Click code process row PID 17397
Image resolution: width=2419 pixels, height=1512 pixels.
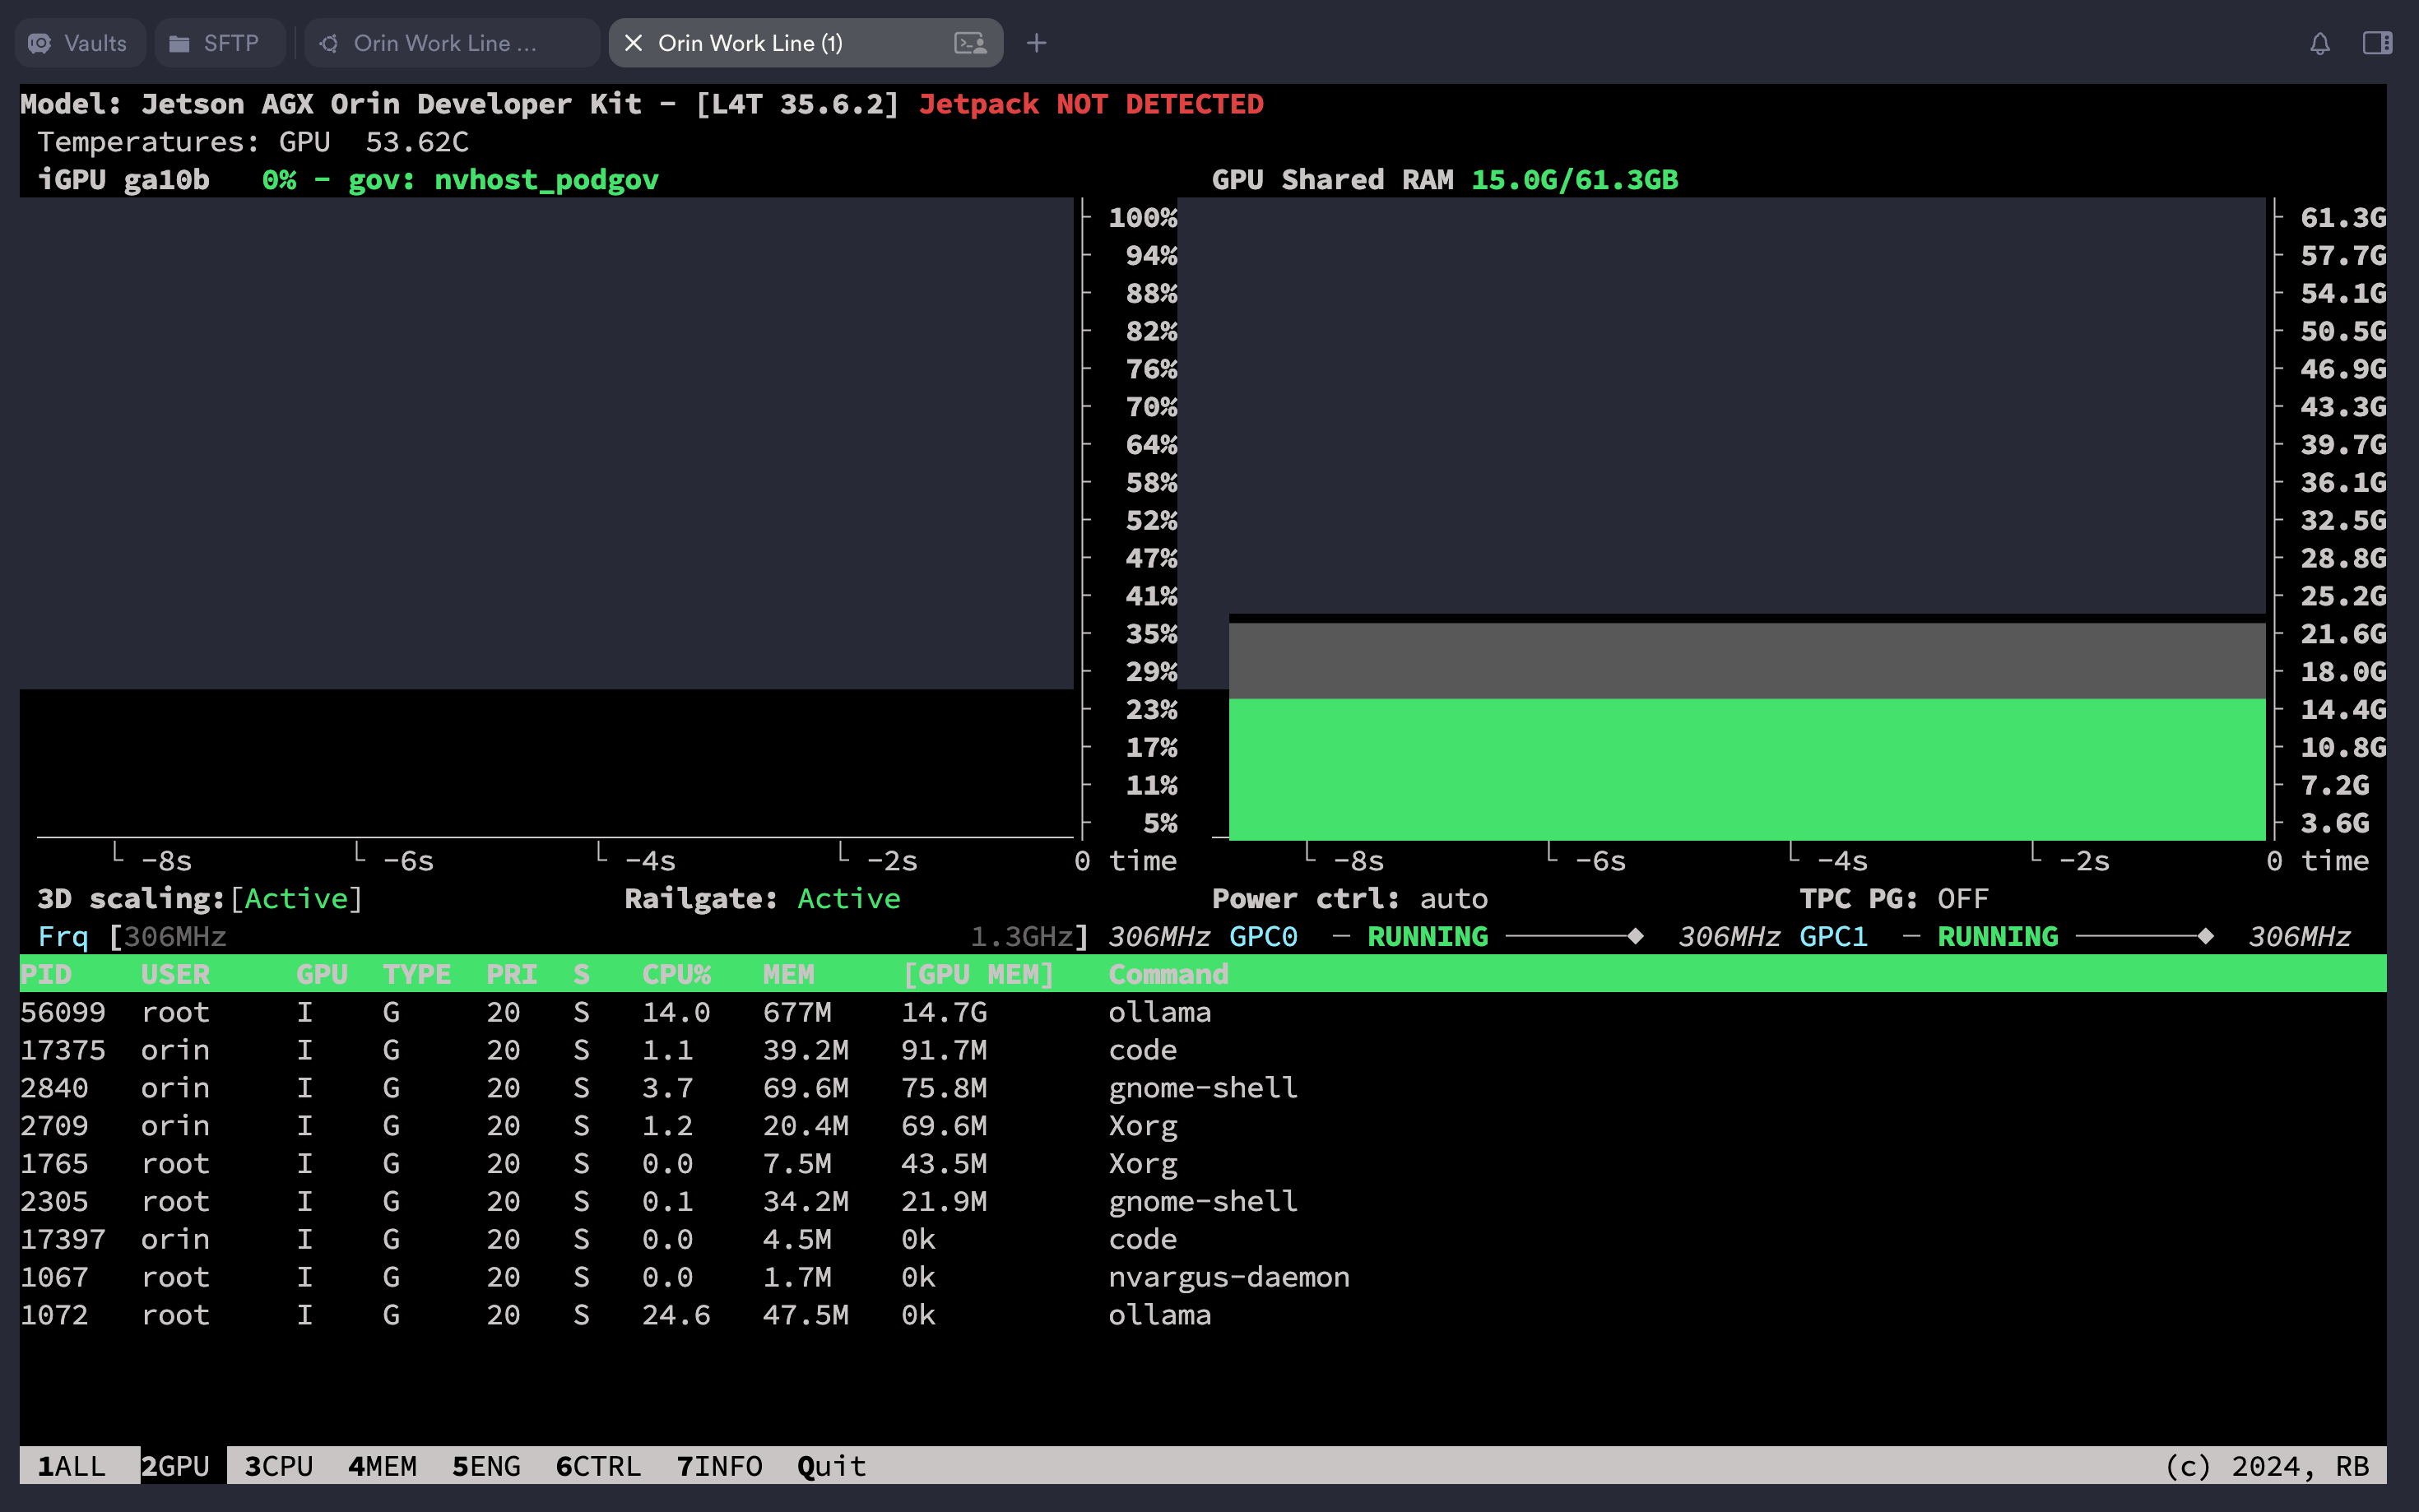tap(1203, 1240)
